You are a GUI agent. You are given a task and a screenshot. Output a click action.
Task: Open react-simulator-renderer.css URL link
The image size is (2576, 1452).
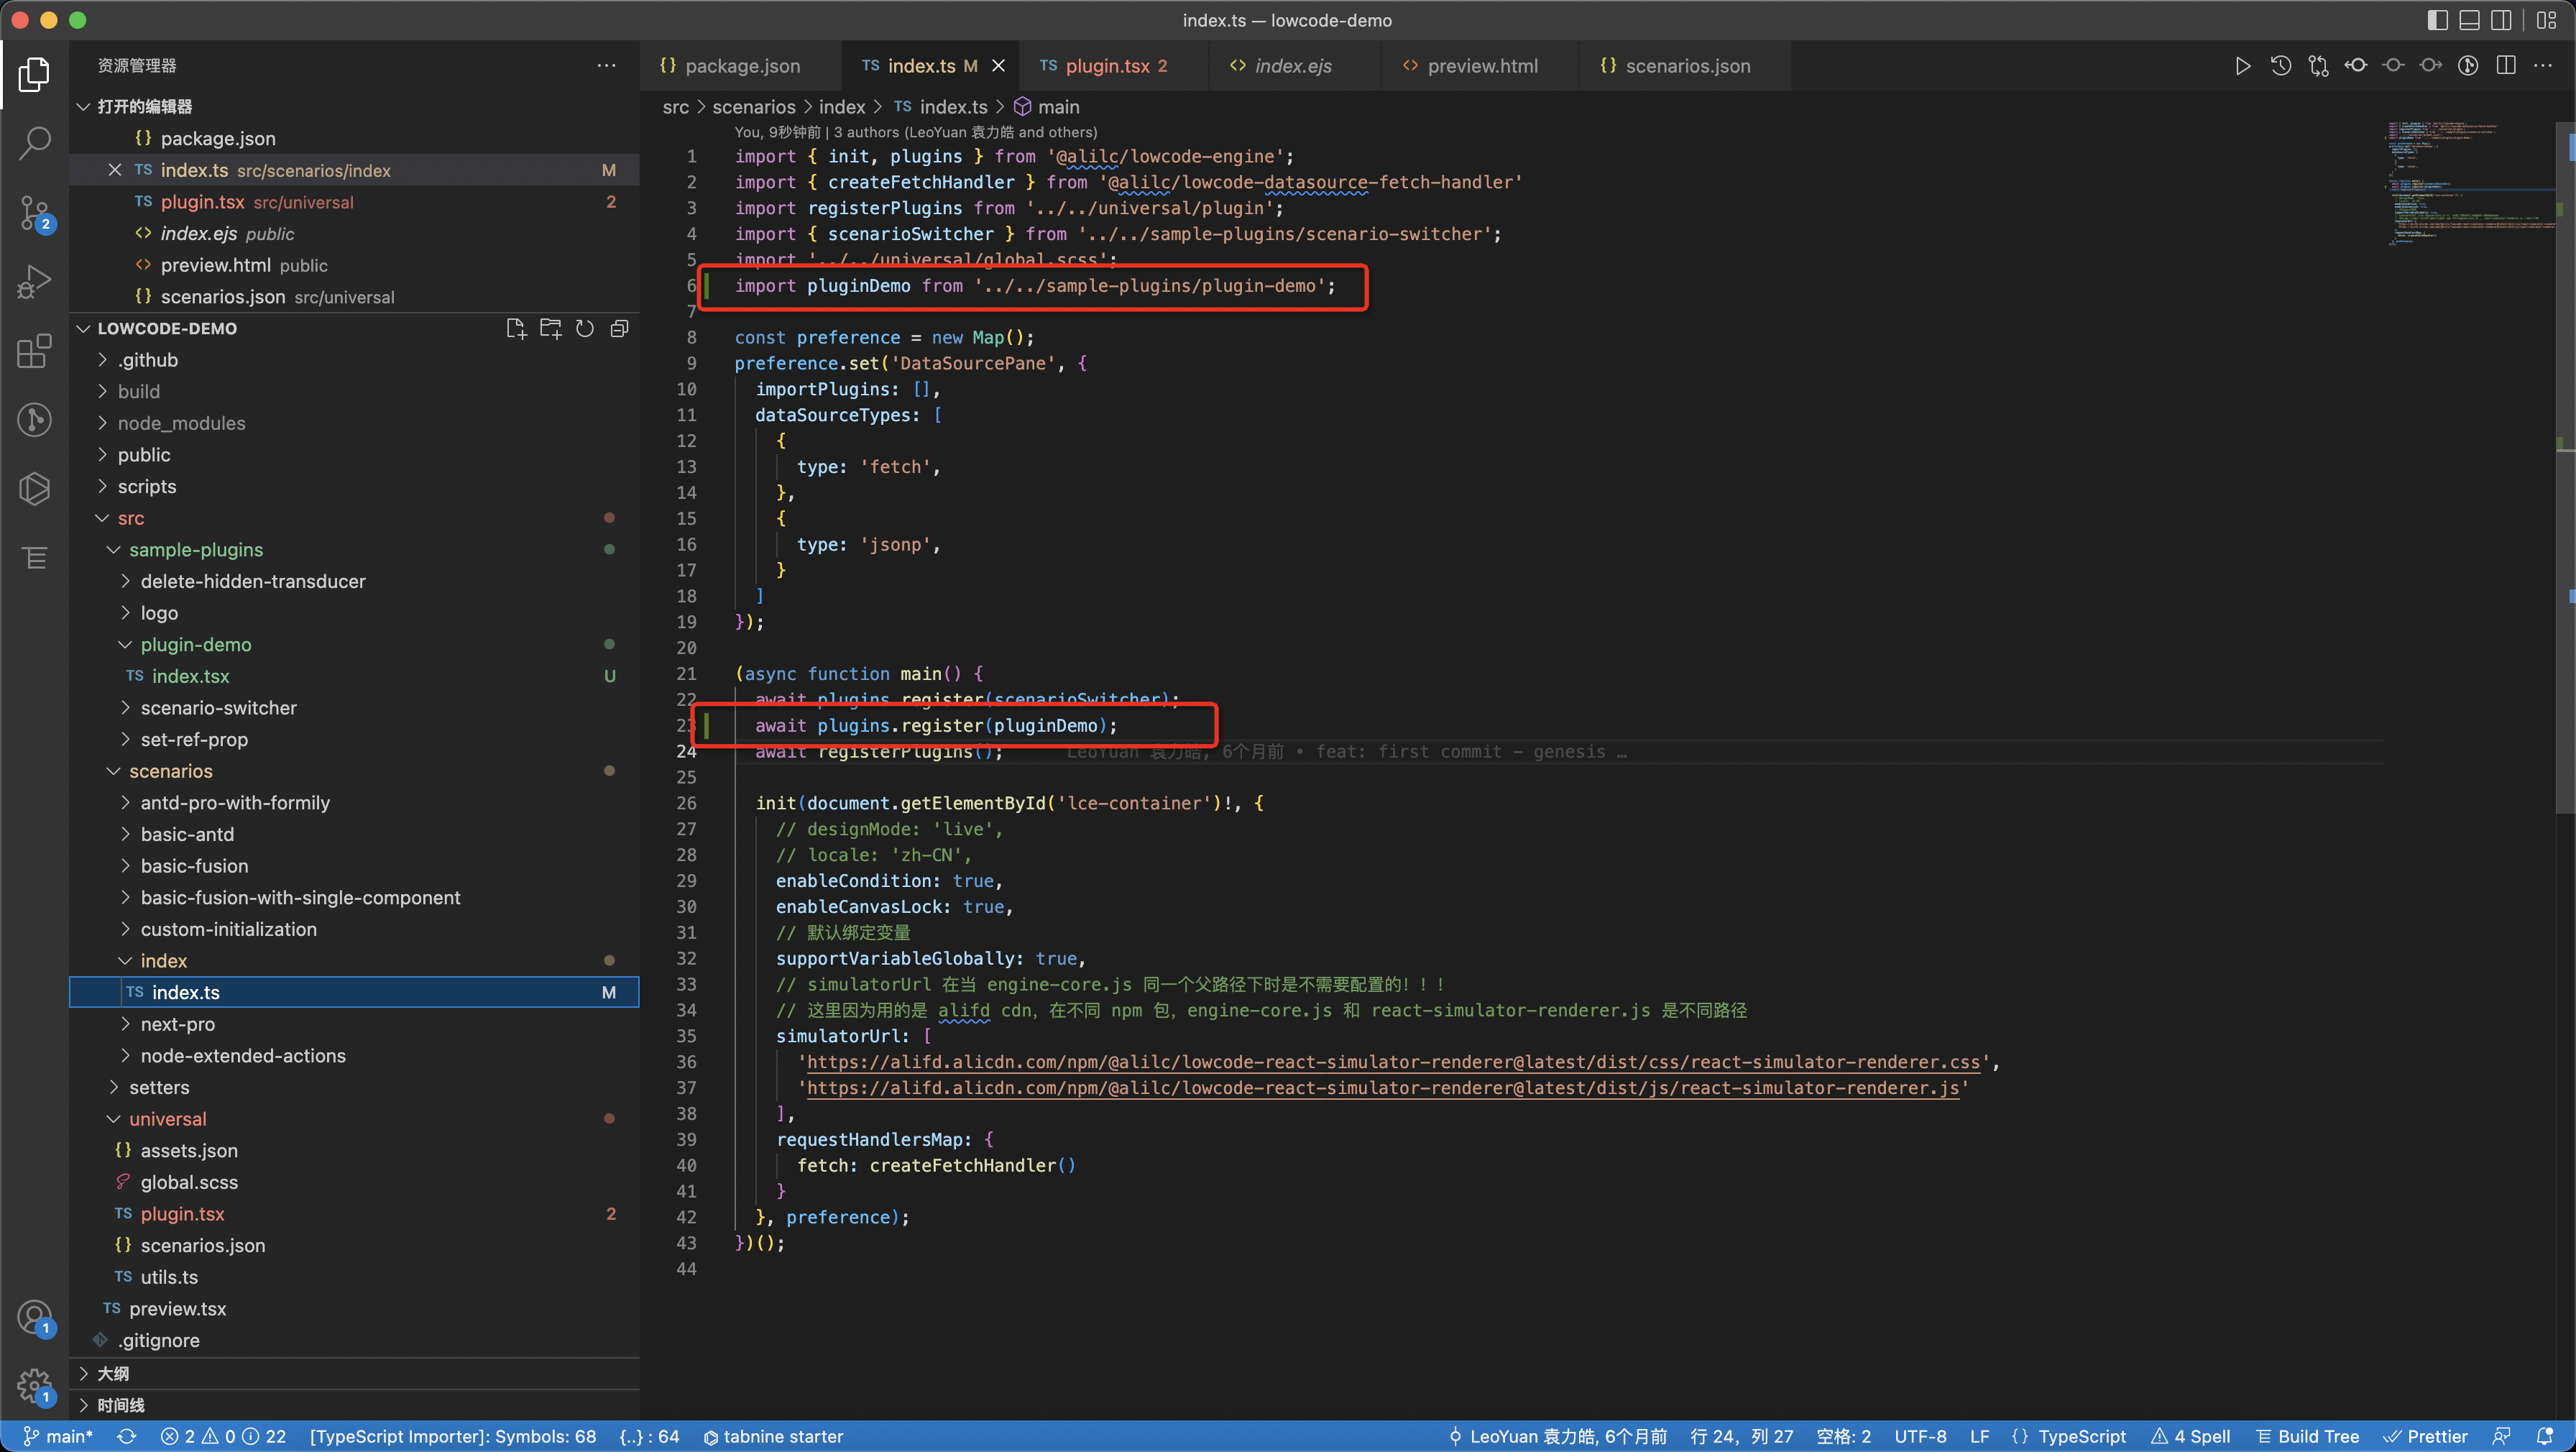point(1392,1062)
